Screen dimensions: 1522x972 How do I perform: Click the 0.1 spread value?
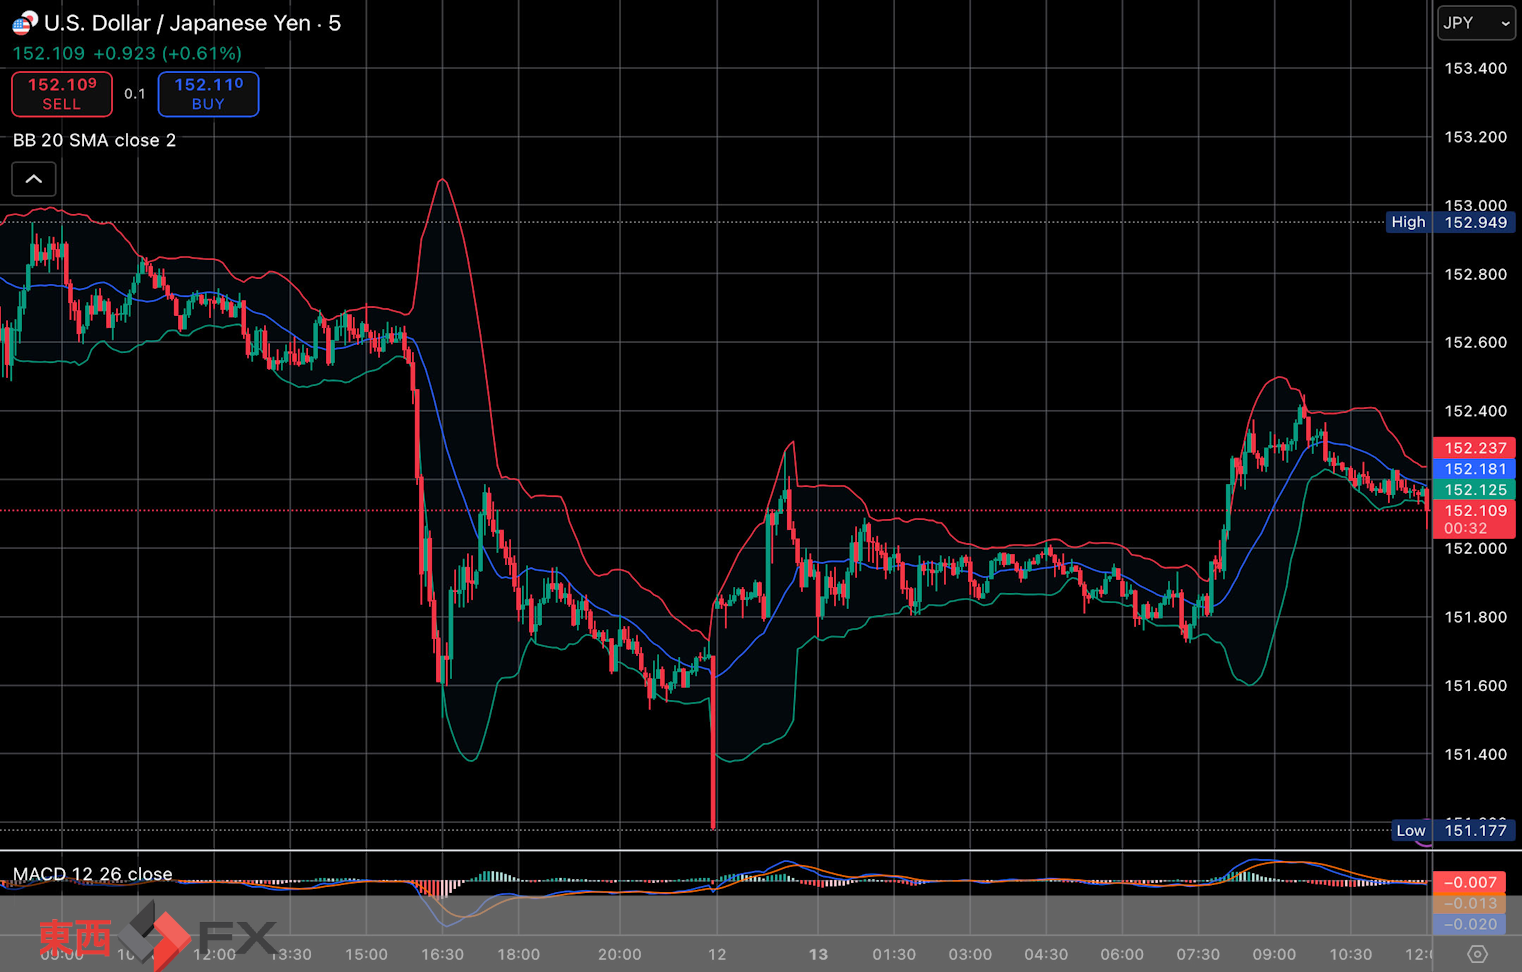pyautogui.click(x=135, y=94)
